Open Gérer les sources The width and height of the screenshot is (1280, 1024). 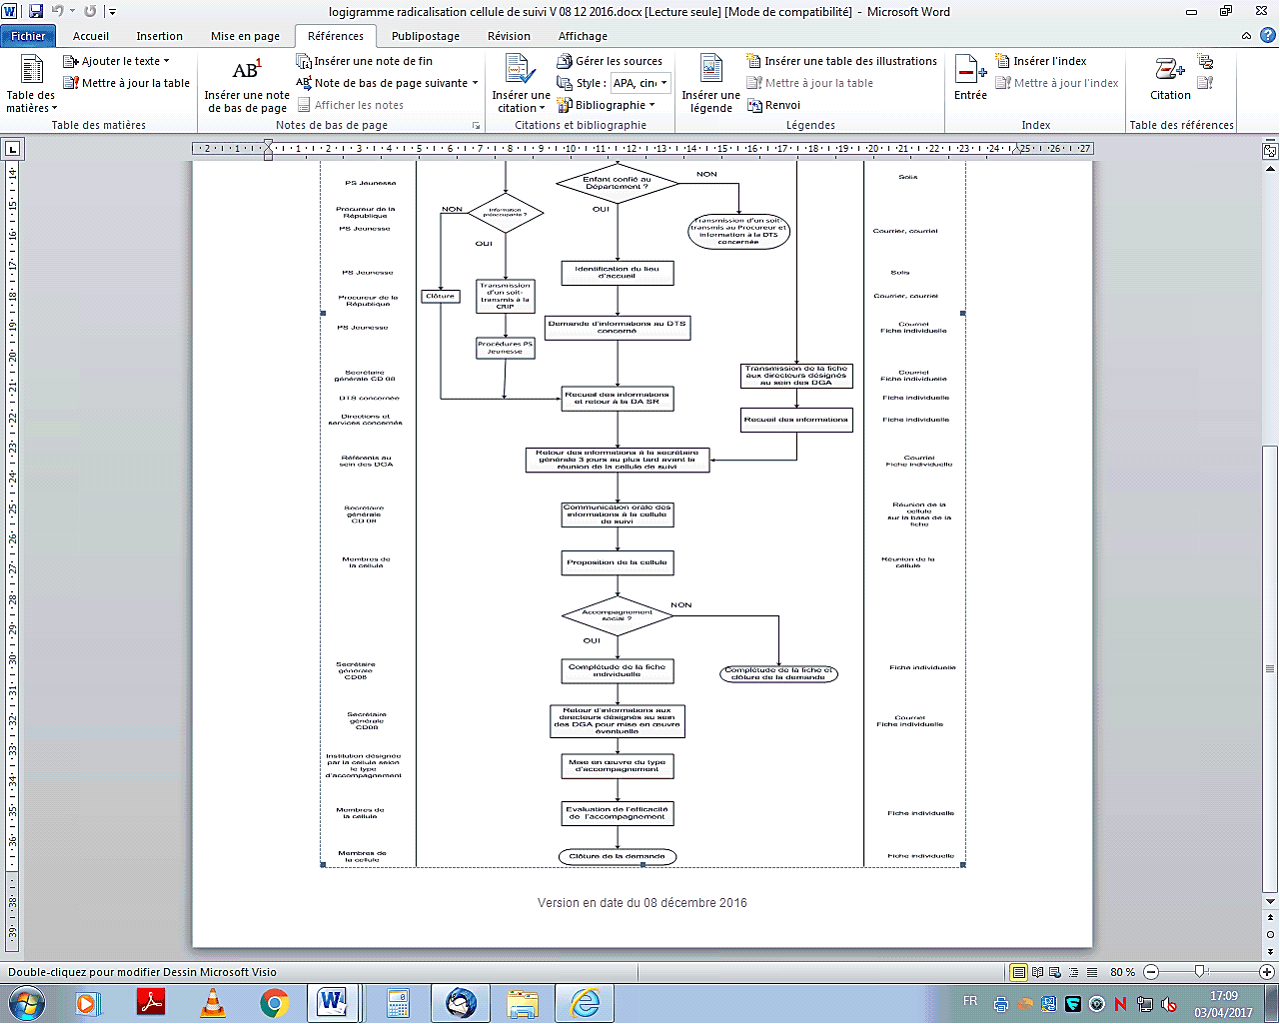(609, 61)
